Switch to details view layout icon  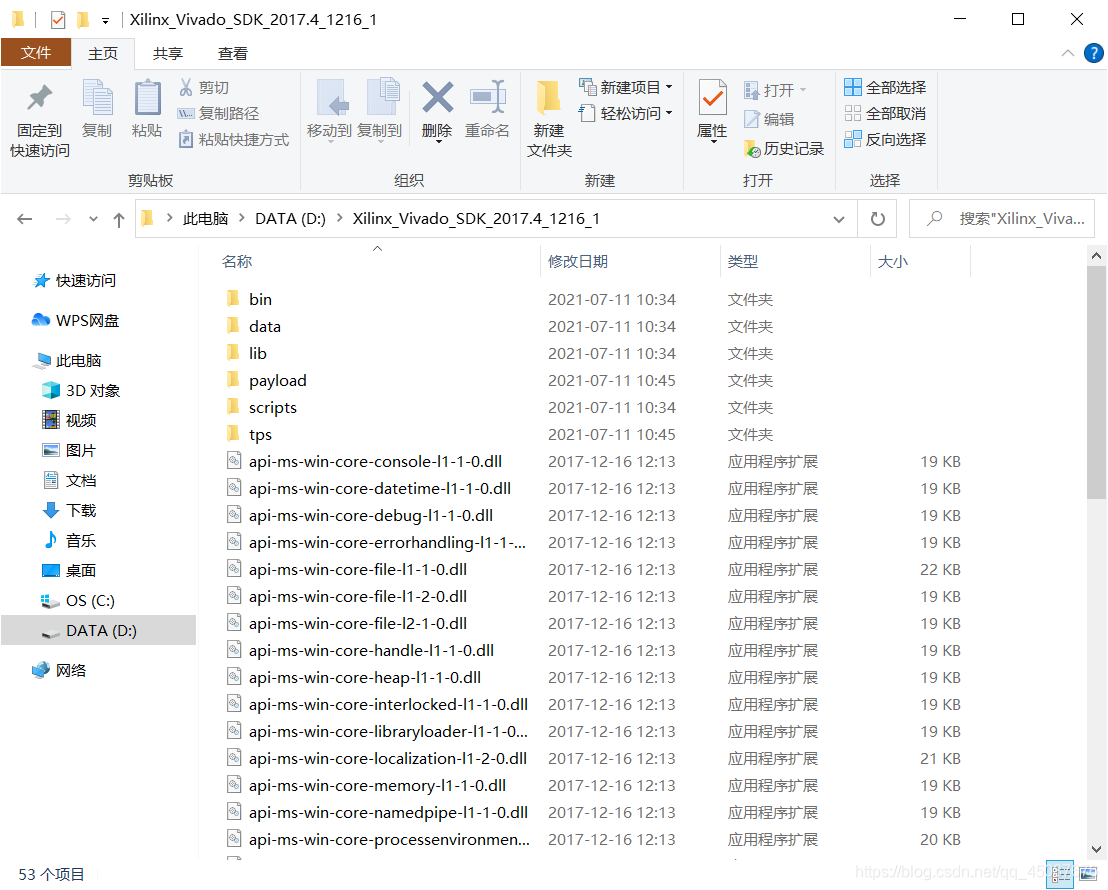1060,874
